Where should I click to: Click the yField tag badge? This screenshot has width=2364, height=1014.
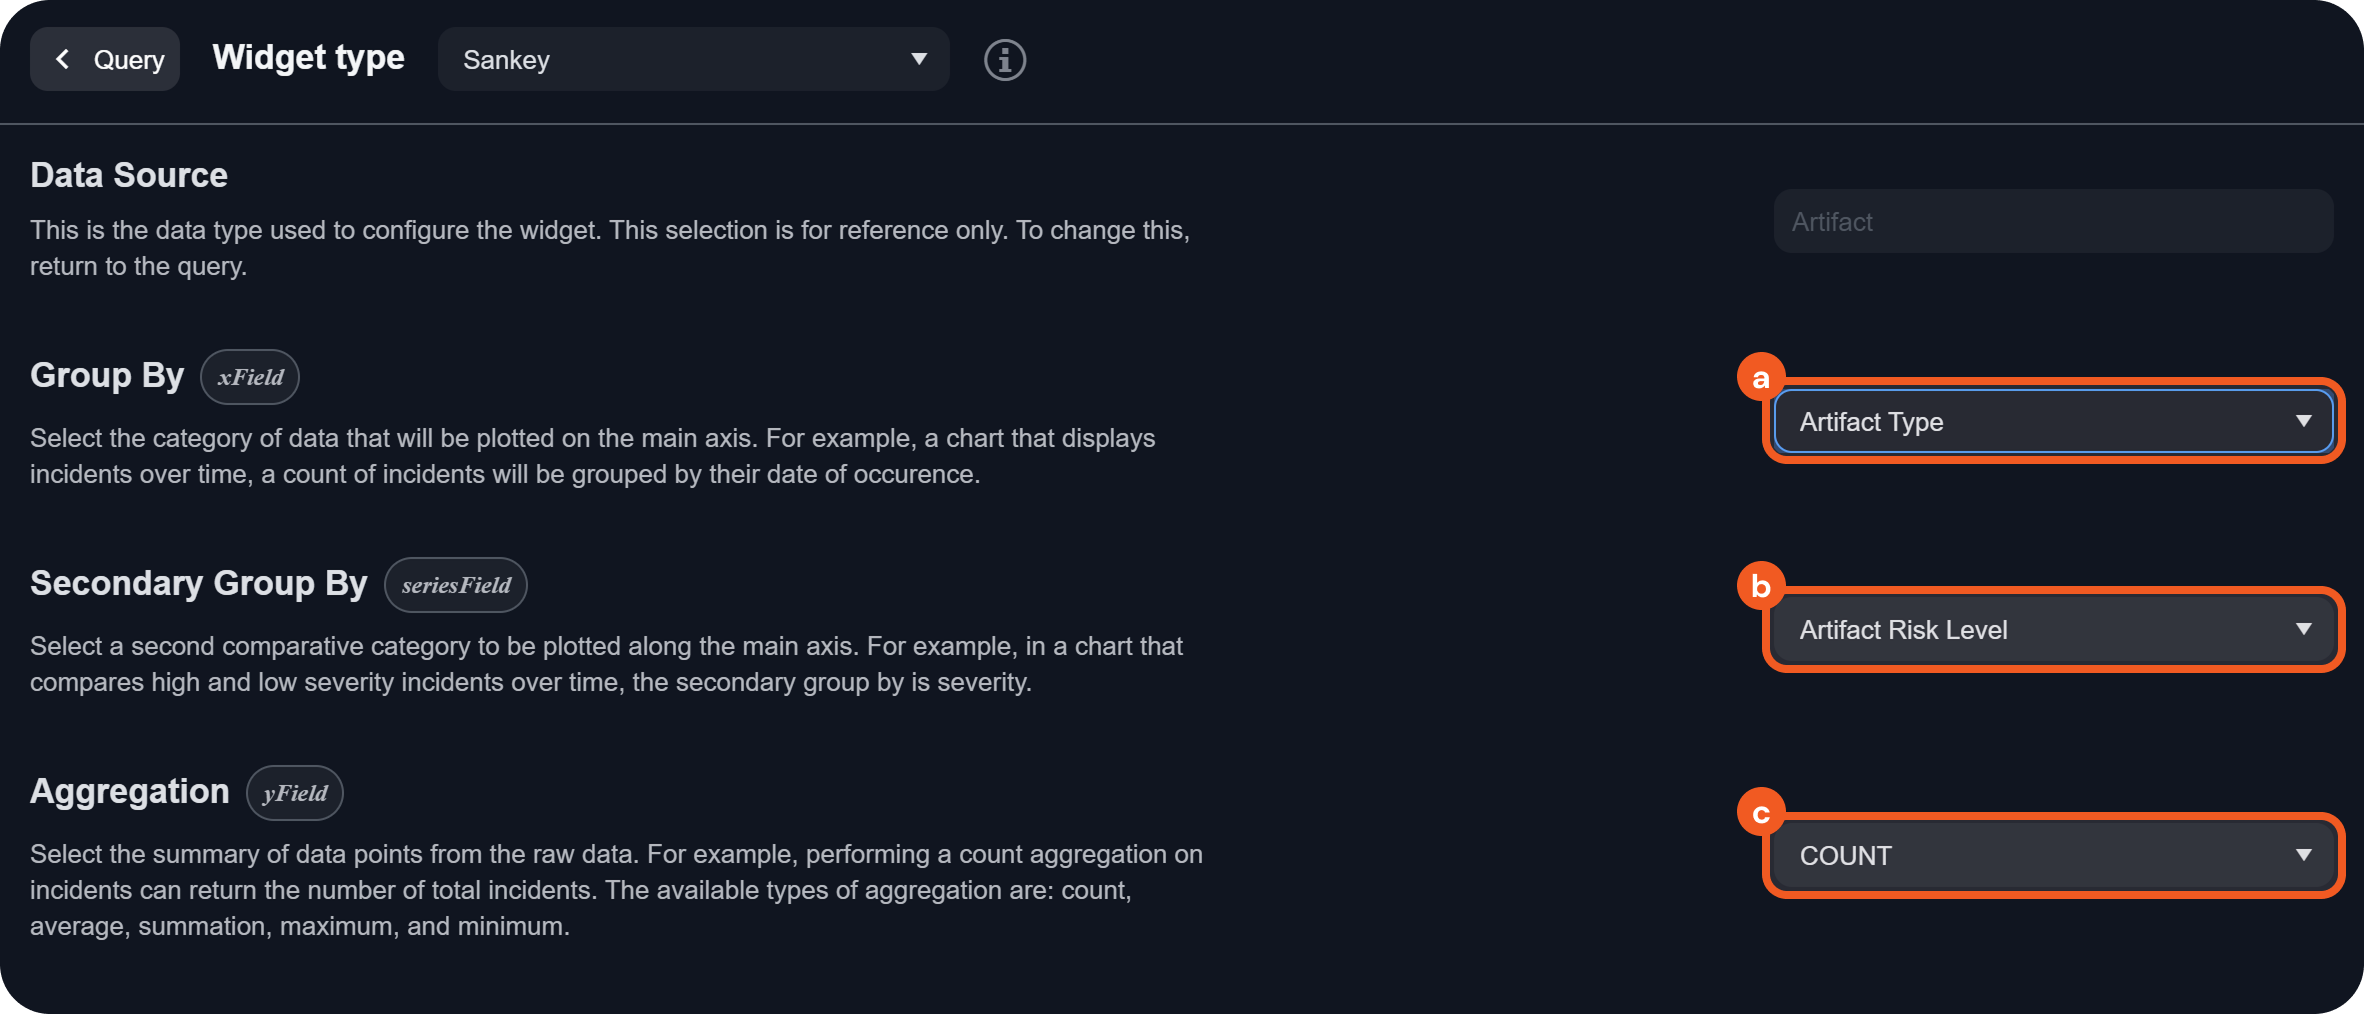tap(295, 793)
